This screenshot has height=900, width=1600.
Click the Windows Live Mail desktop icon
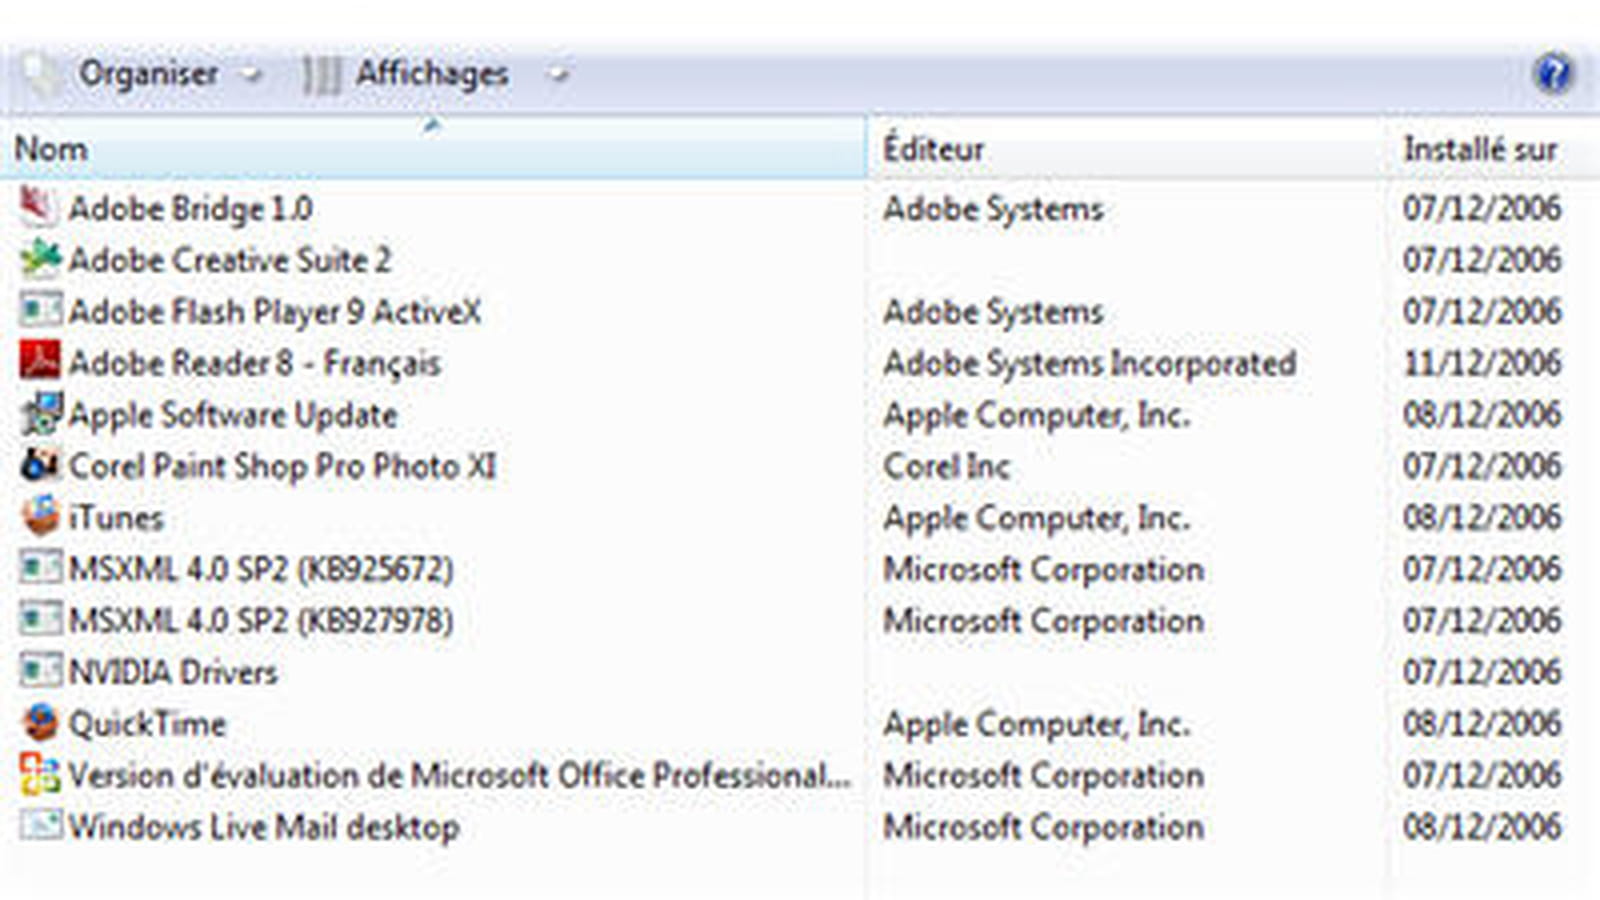coord(40,825)
